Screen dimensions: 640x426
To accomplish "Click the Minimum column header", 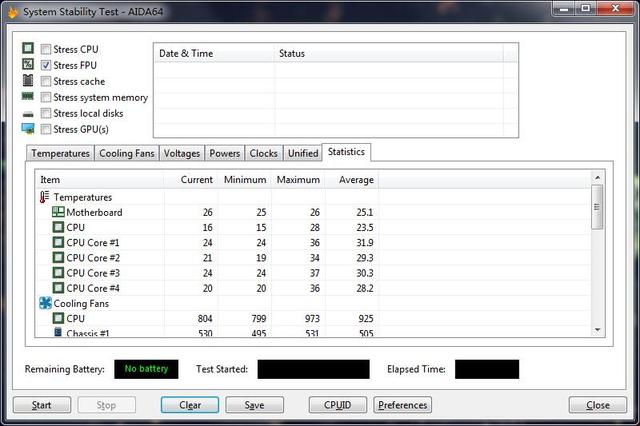I will (x=244, y=180).
